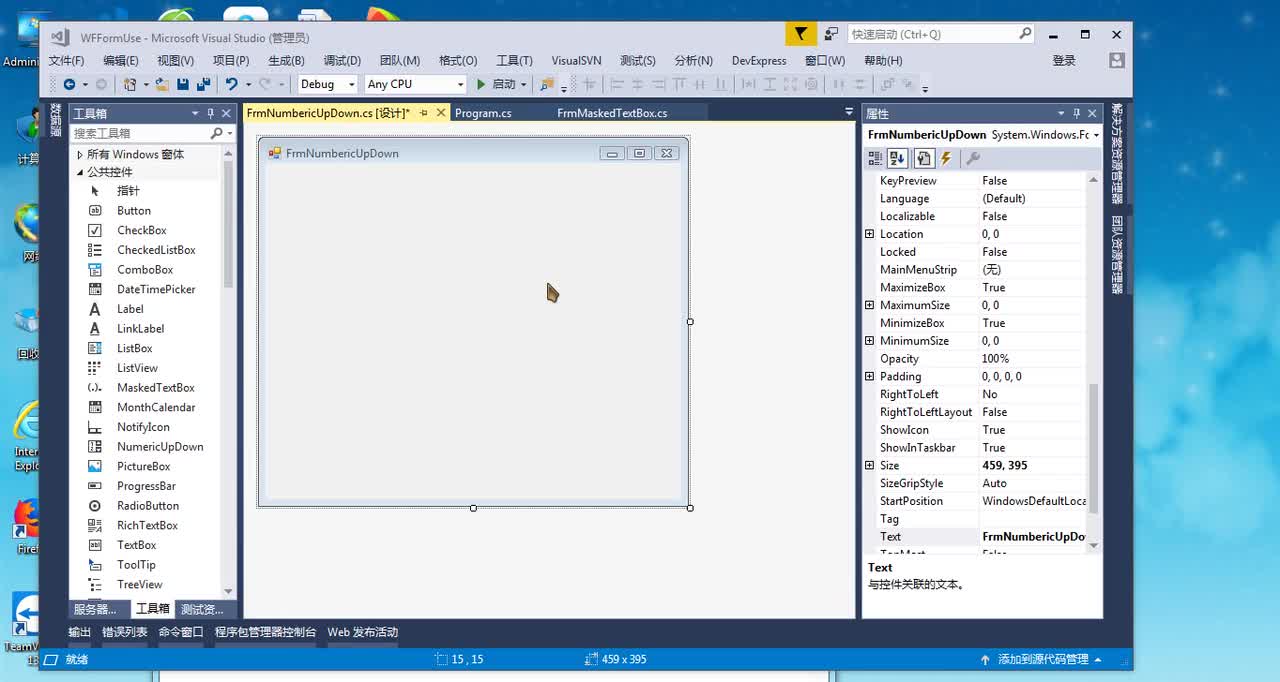Viewport: 1280px width, 682px height.
Task: Click the properties grid scrollbar thumb
Action: click(x=1093, y=448)
